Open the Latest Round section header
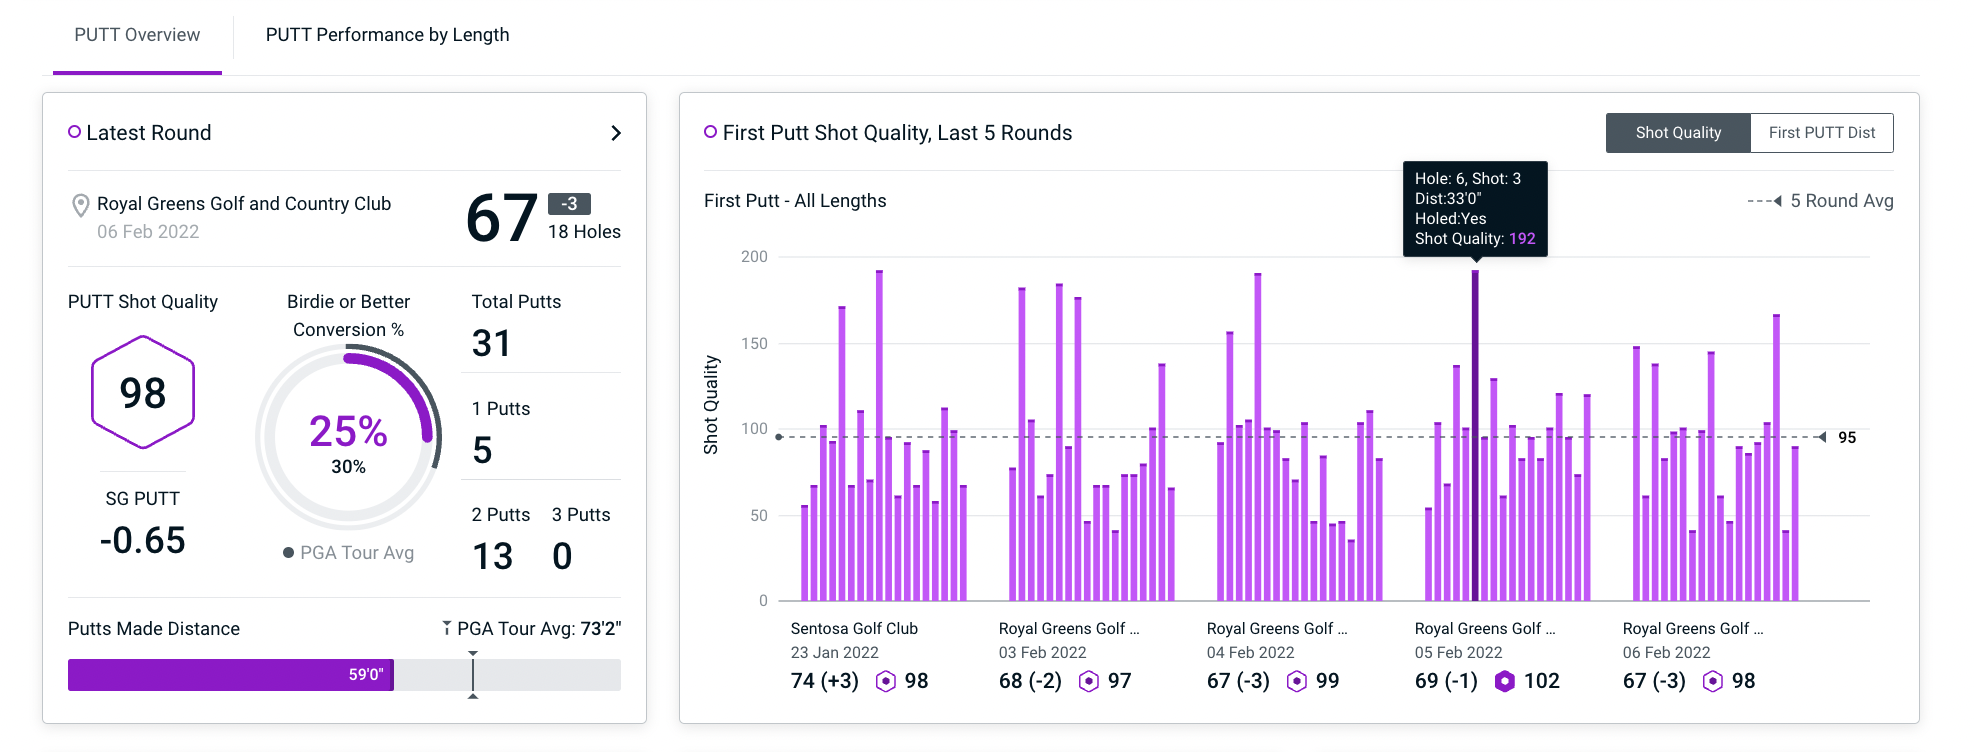This screenshot has height=752, width=1974. 148,133
